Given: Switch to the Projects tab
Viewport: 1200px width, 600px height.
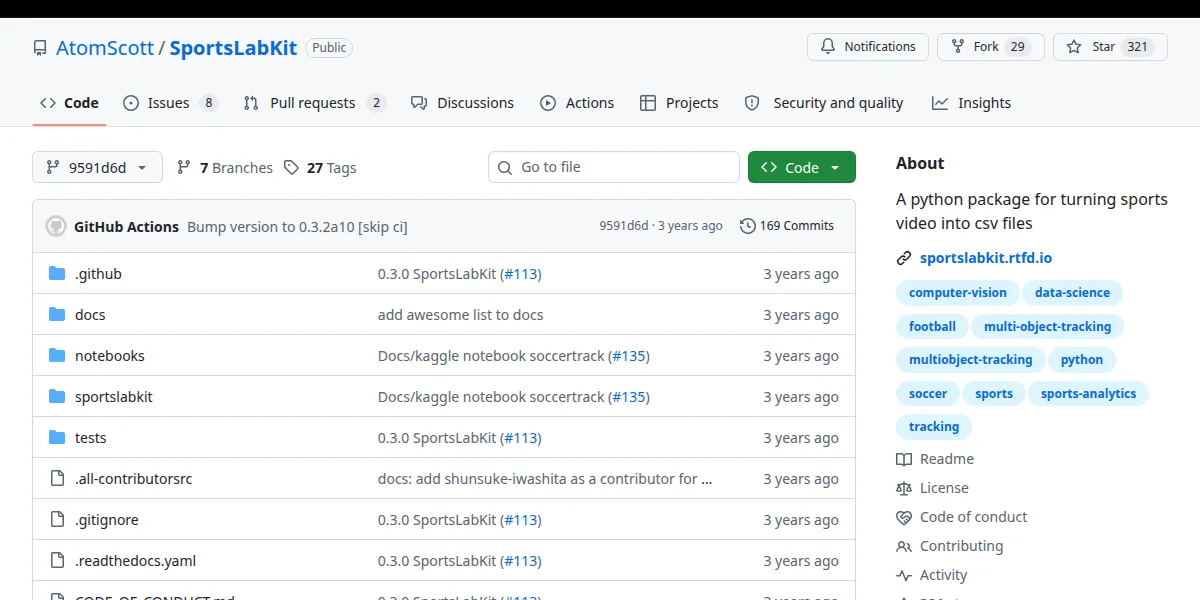Looking at the screenshot, I should (x=679, y=103).
